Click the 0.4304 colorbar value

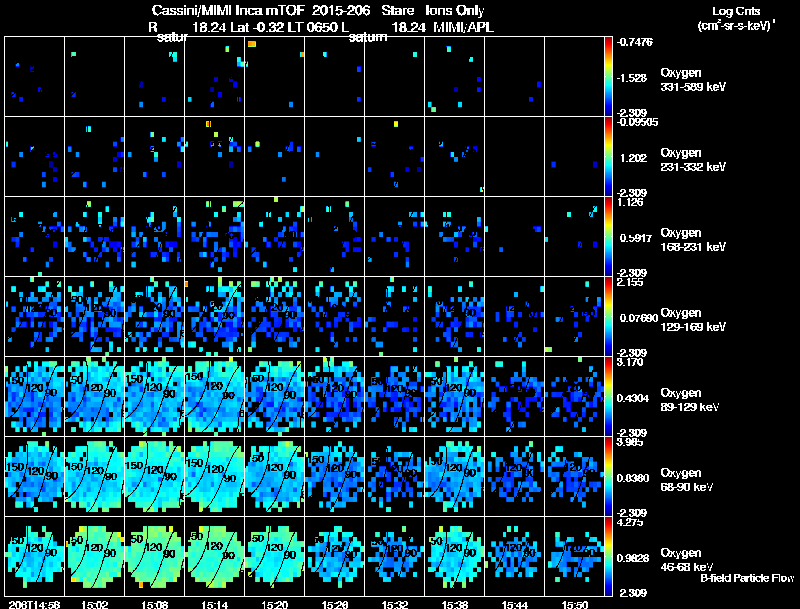click(633, 398)
